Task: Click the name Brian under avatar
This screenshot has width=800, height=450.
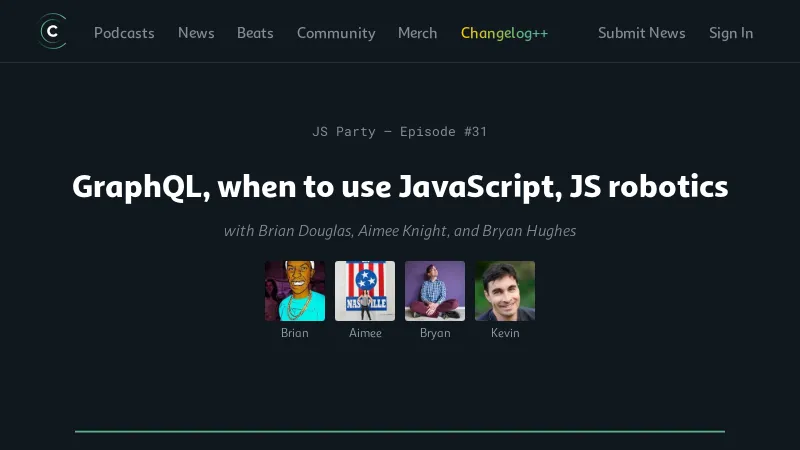Action: 295,333
